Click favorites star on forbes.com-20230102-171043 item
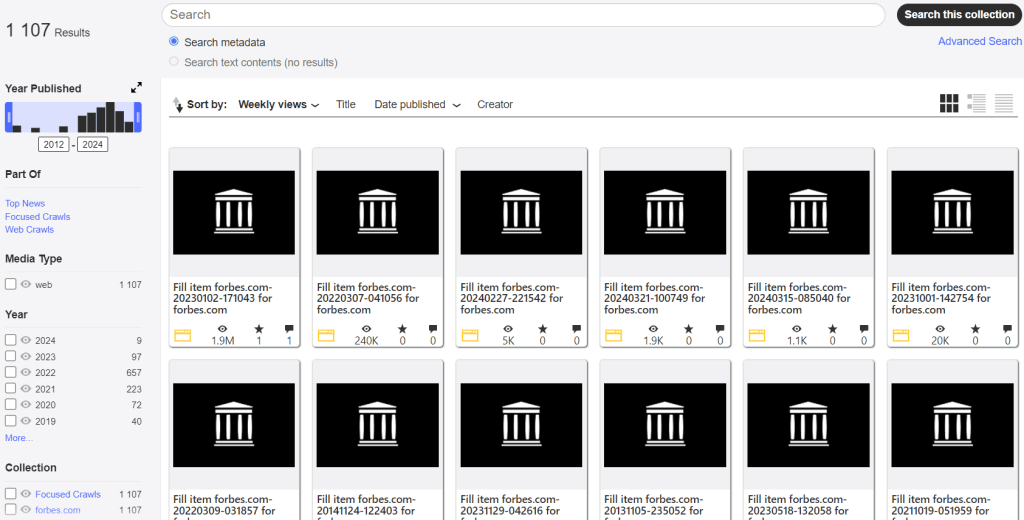The image size is (1024, 520). pyautogui.click(x=258, y=329)
